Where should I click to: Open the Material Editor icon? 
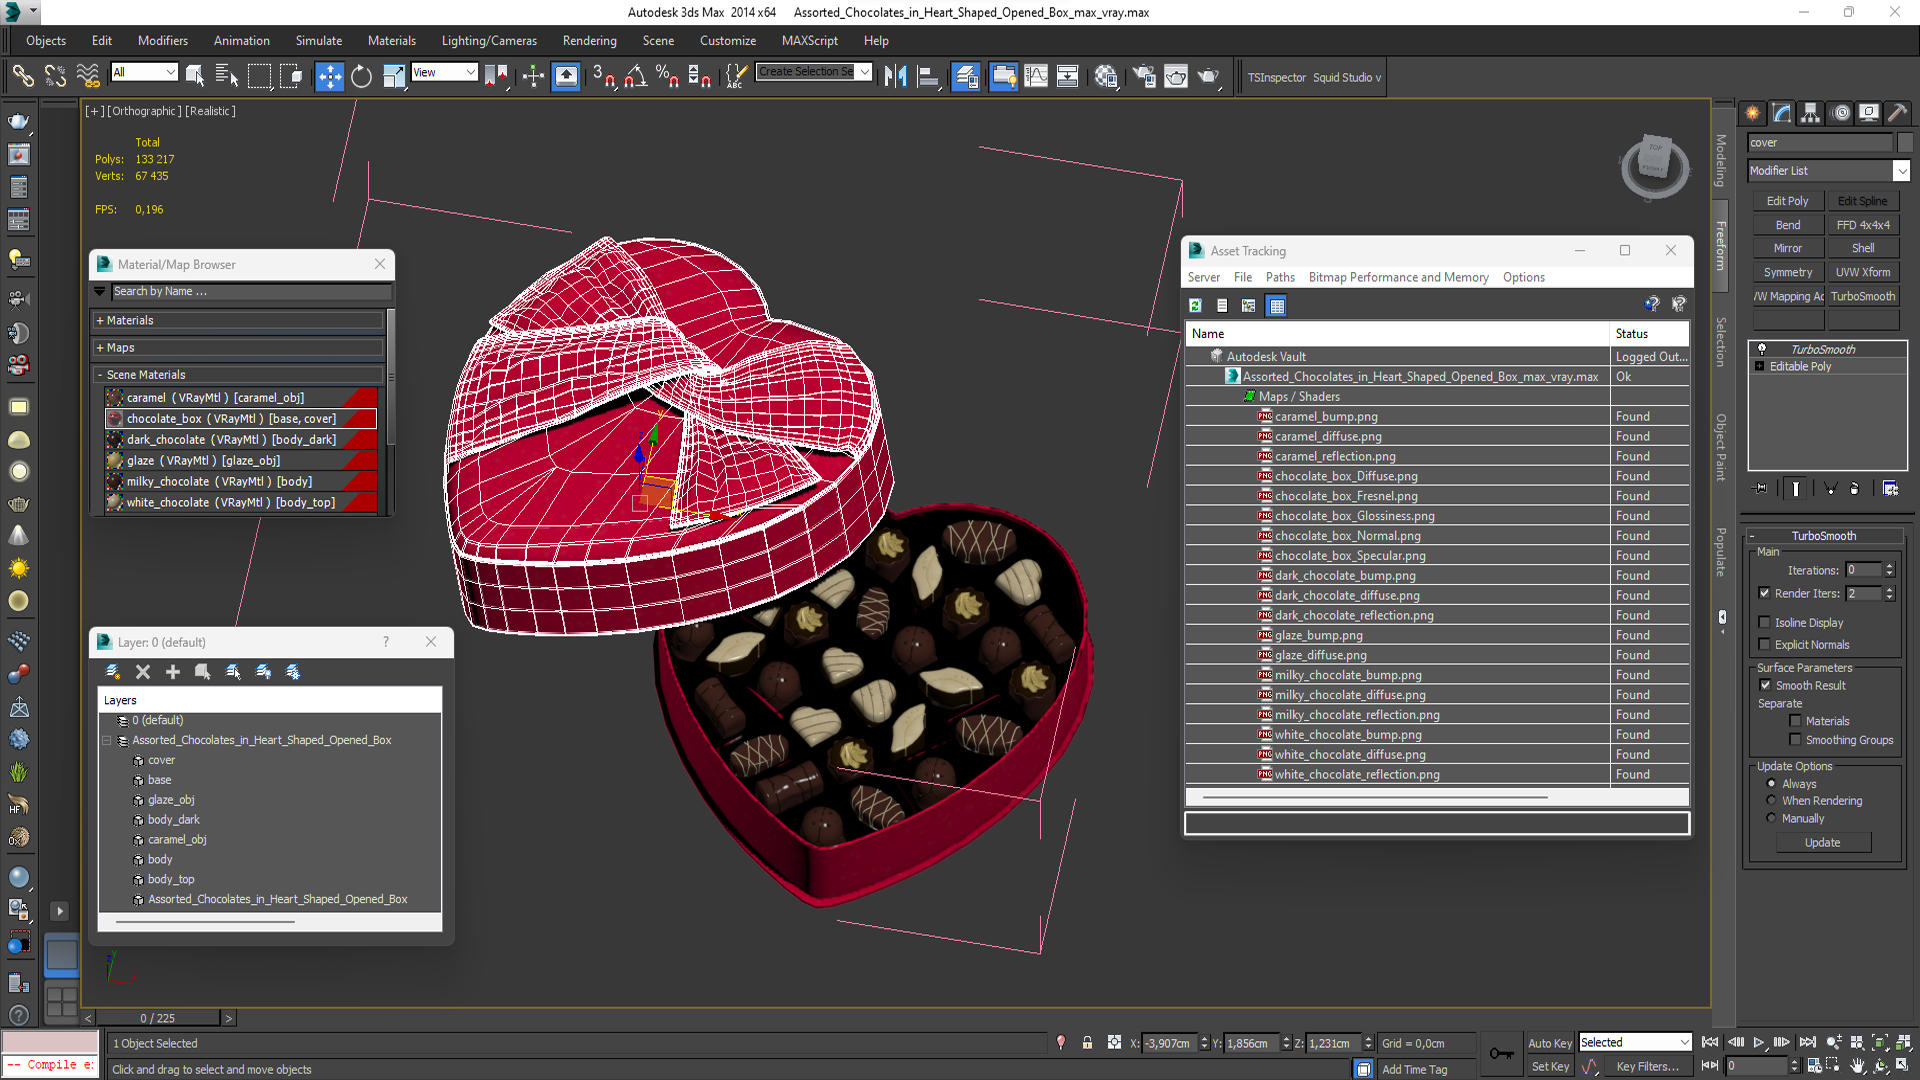point(1105,77)
